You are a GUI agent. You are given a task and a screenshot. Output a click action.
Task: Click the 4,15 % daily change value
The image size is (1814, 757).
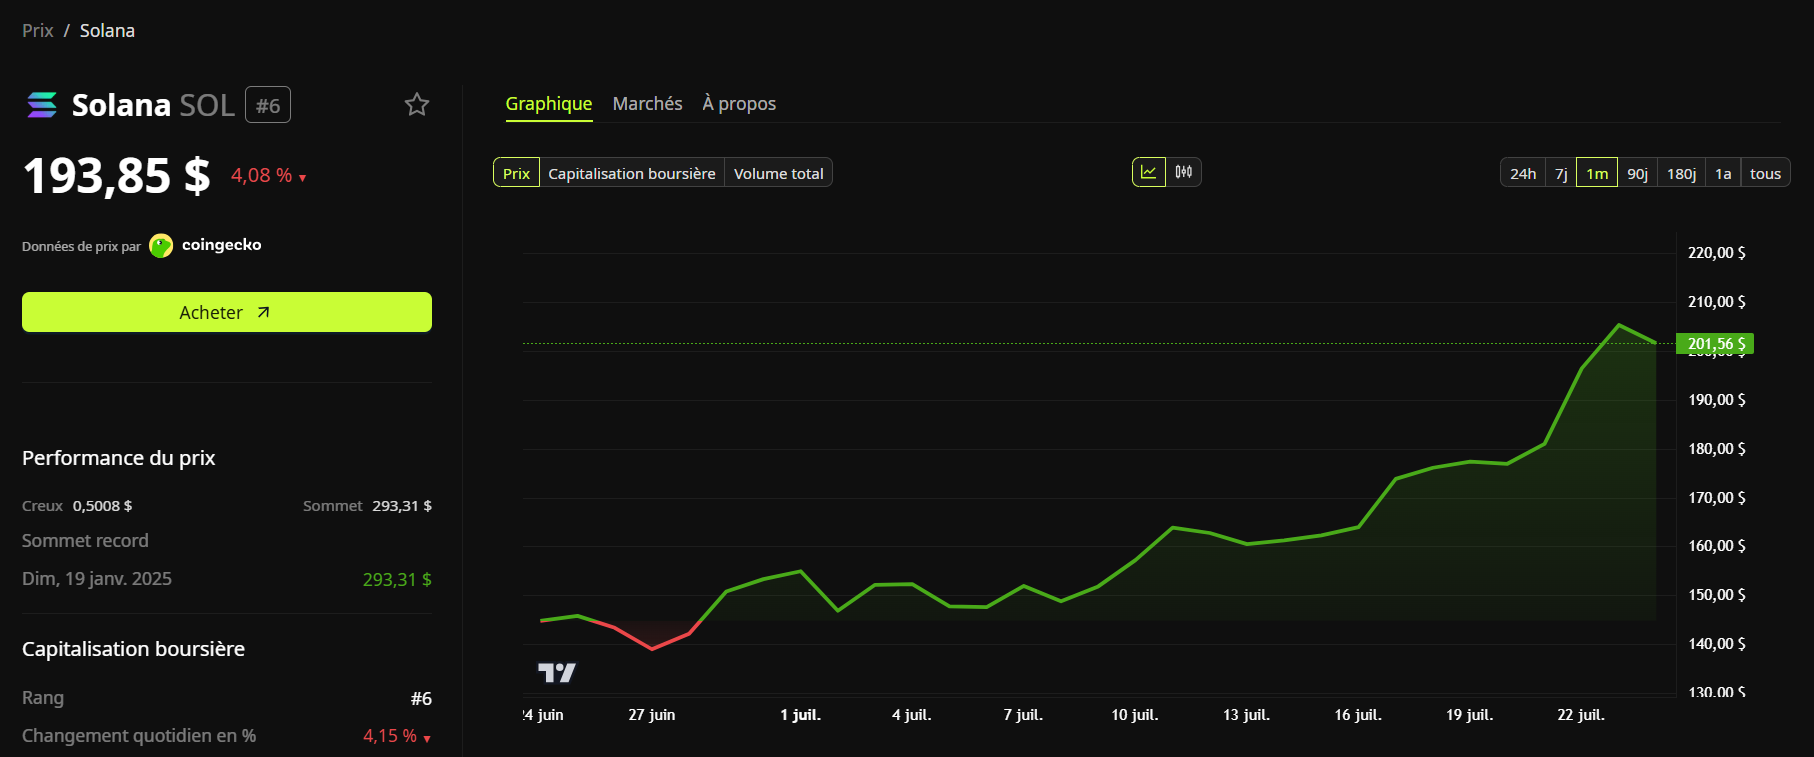390,736
